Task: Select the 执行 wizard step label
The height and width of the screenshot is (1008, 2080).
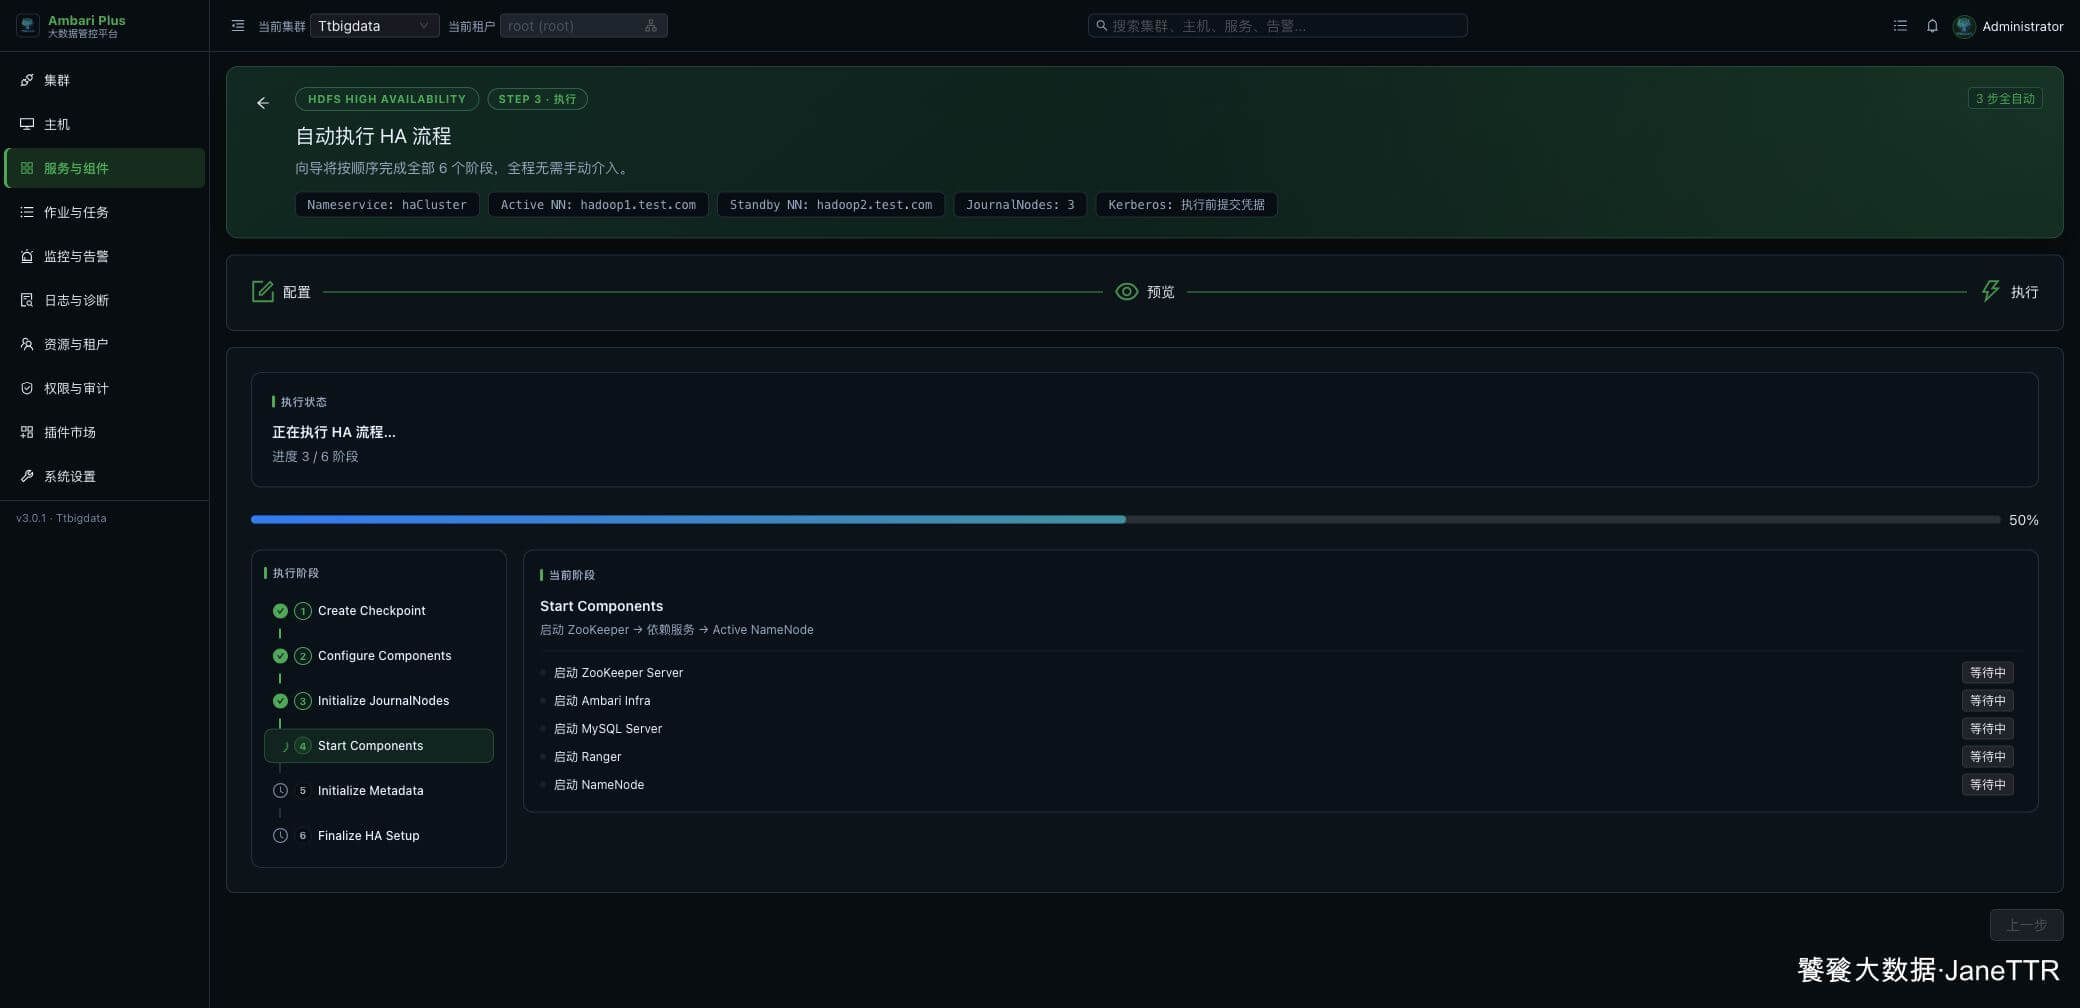Action: (x=2024, y=292)
